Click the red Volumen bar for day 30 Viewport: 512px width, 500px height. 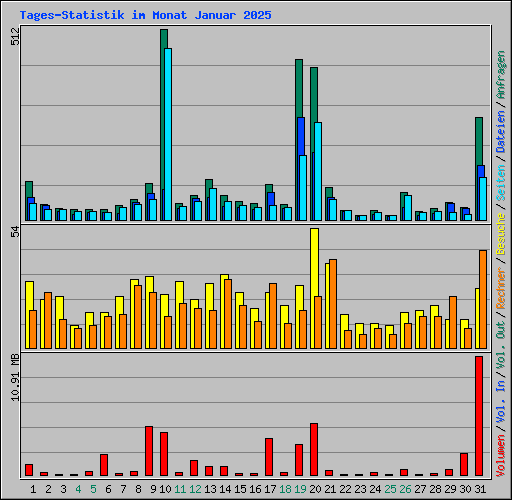click(464, 464)
